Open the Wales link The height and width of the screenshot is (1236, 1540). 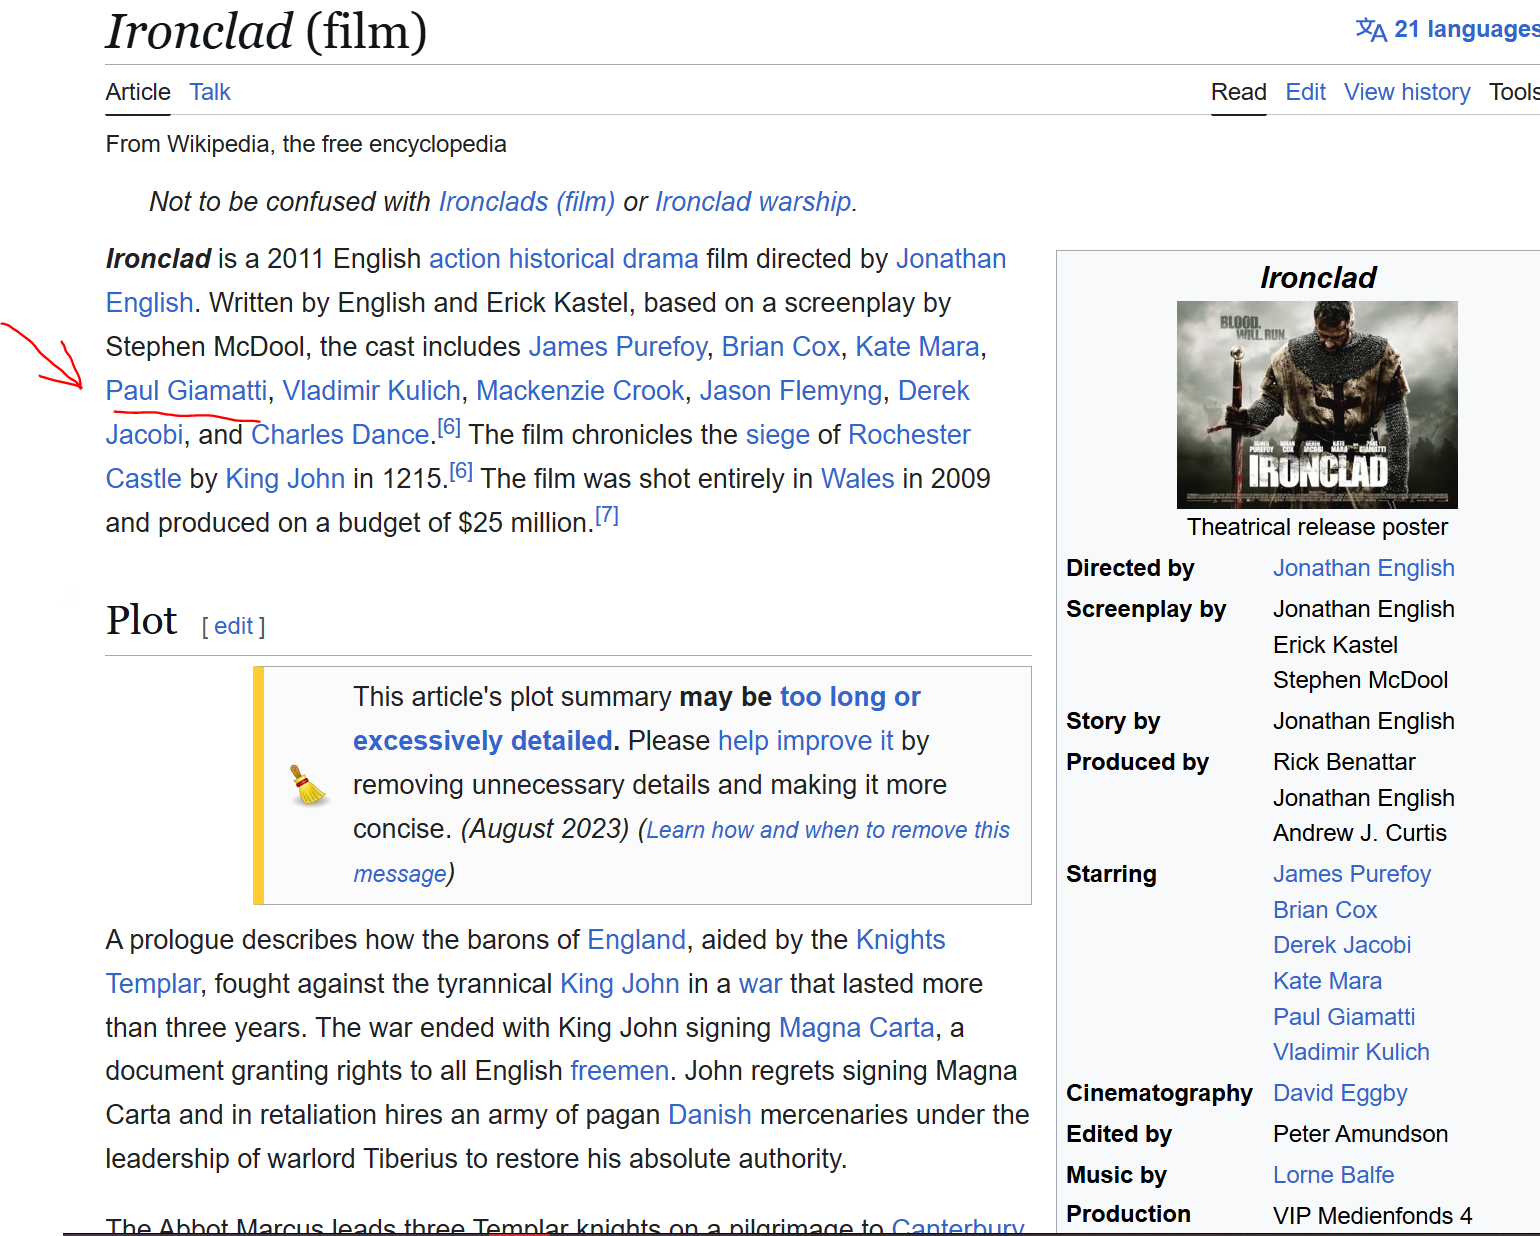point(858,479)
